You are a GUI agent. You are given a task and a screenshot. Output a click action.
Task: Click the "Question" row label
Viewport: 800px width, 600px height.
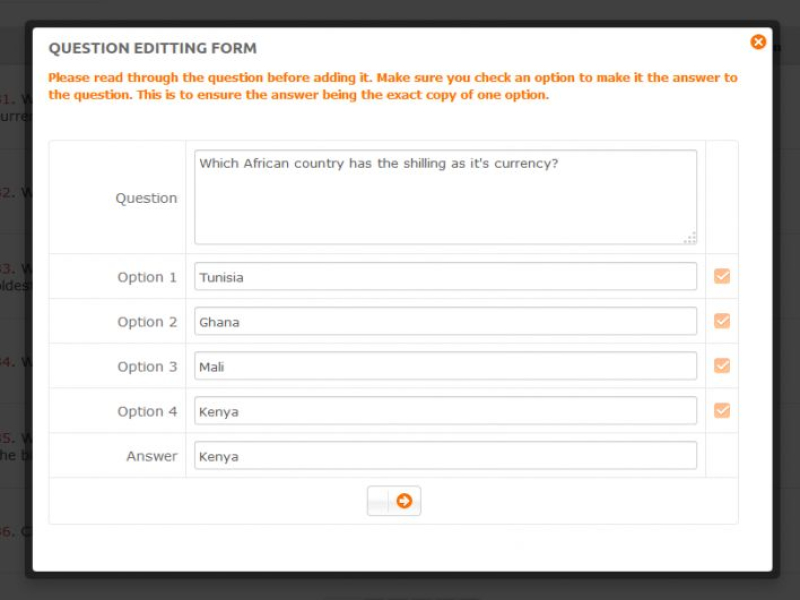coord(146,198)
